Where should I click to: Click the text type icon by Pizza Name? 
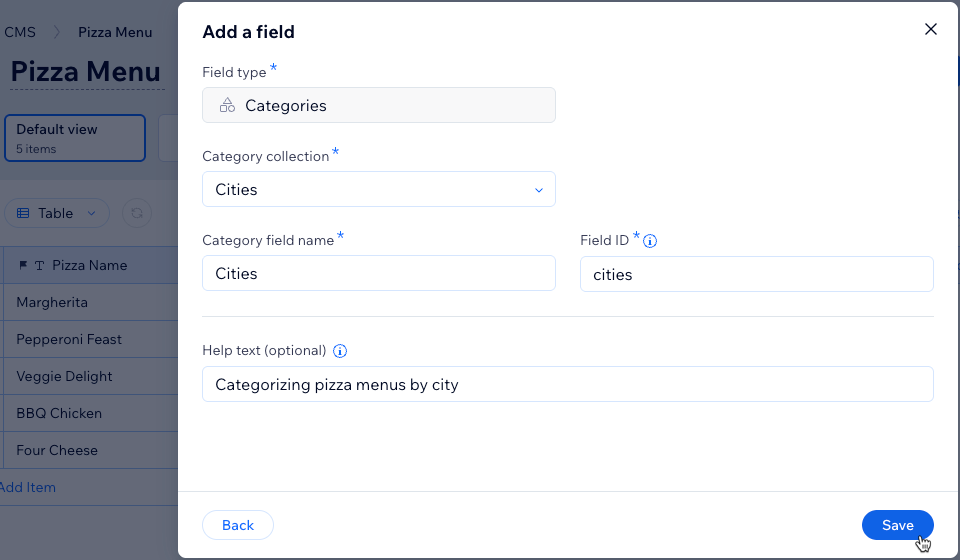[x=39, y=266]
